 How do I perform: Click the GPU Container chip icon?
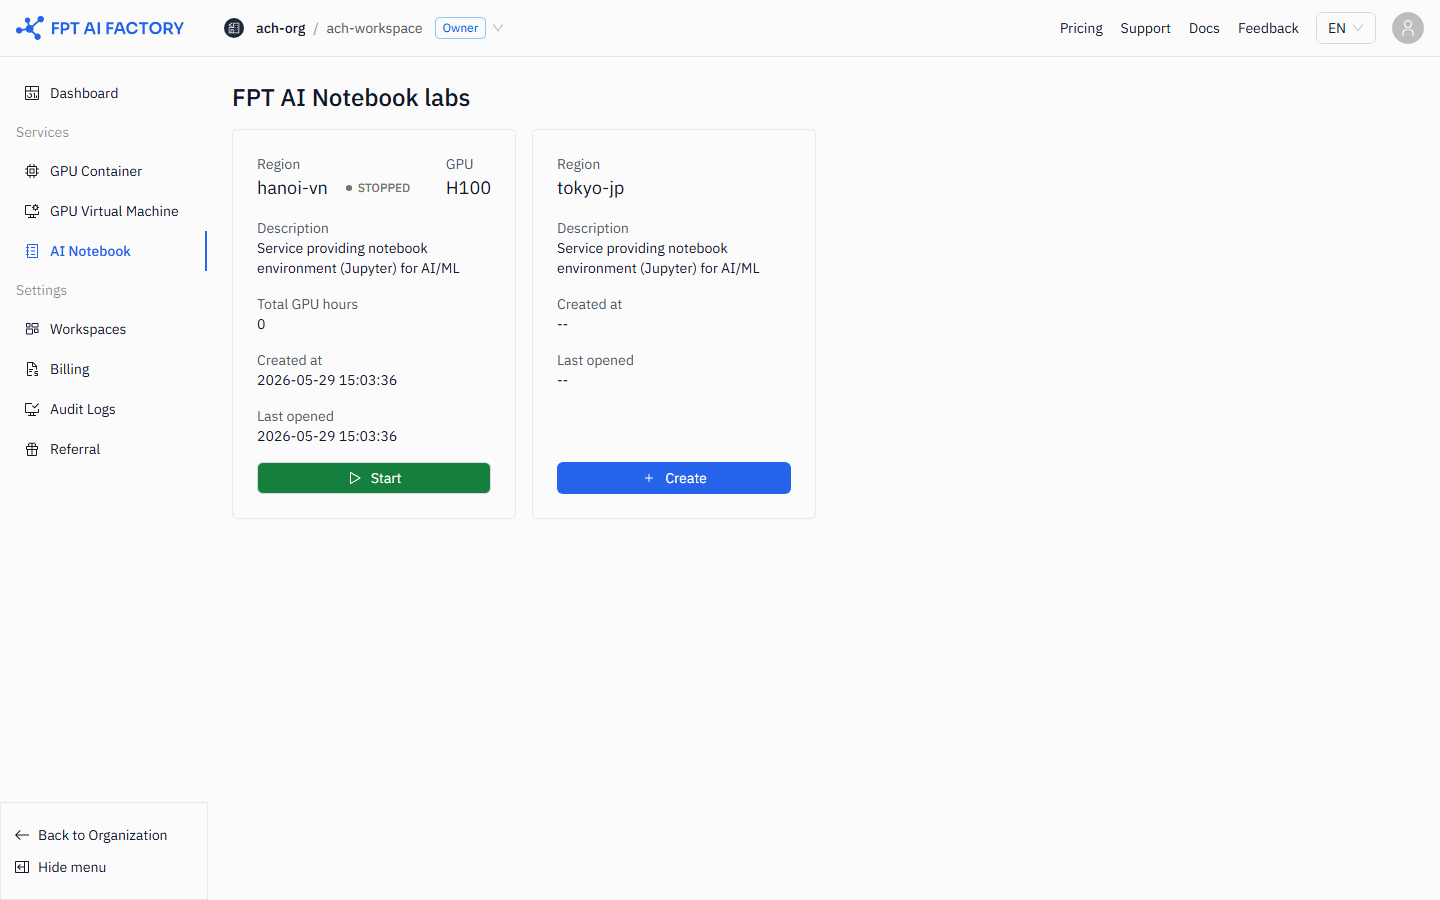pyautogui.click(x=32, y=171)
